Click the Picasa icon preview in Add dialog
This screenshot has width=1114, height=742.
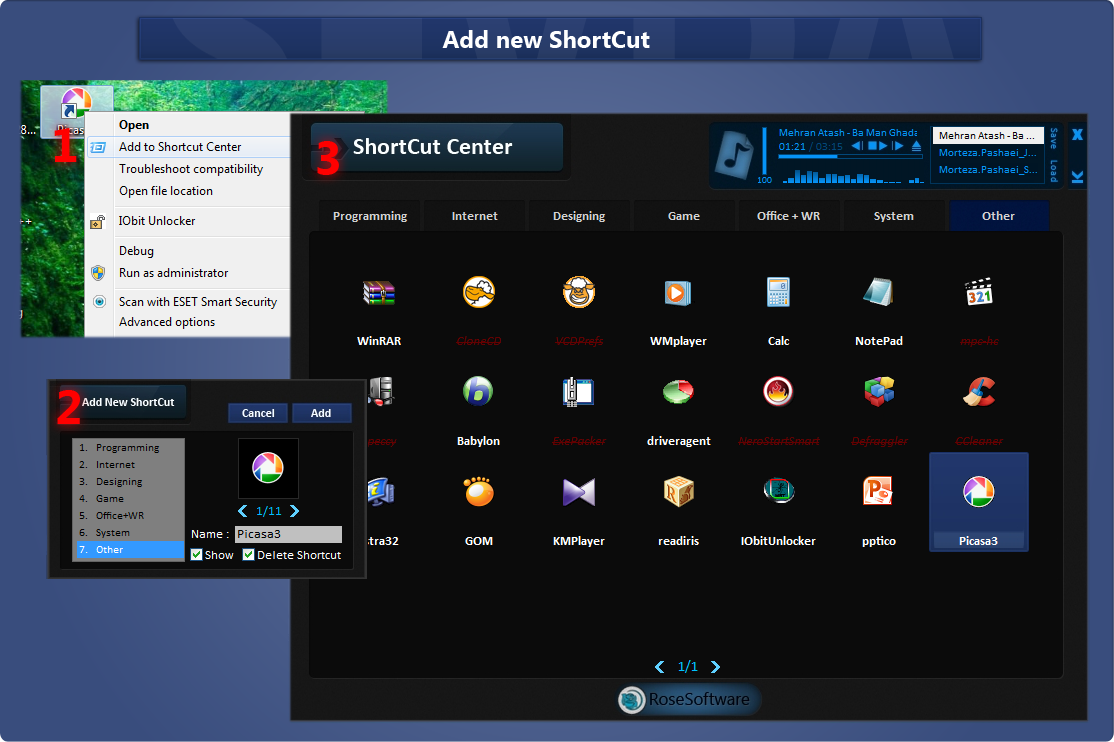click(x=268, y=468)
